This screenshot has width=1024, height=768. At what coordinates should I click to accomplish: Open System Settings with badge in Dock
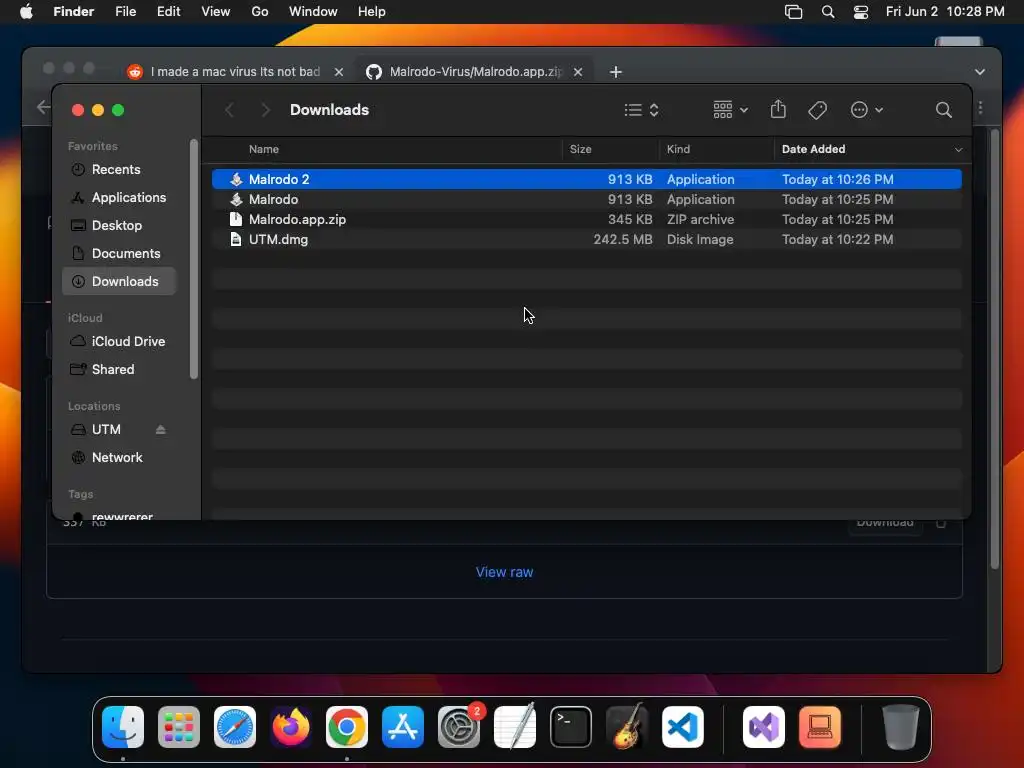tap(459, 727)
